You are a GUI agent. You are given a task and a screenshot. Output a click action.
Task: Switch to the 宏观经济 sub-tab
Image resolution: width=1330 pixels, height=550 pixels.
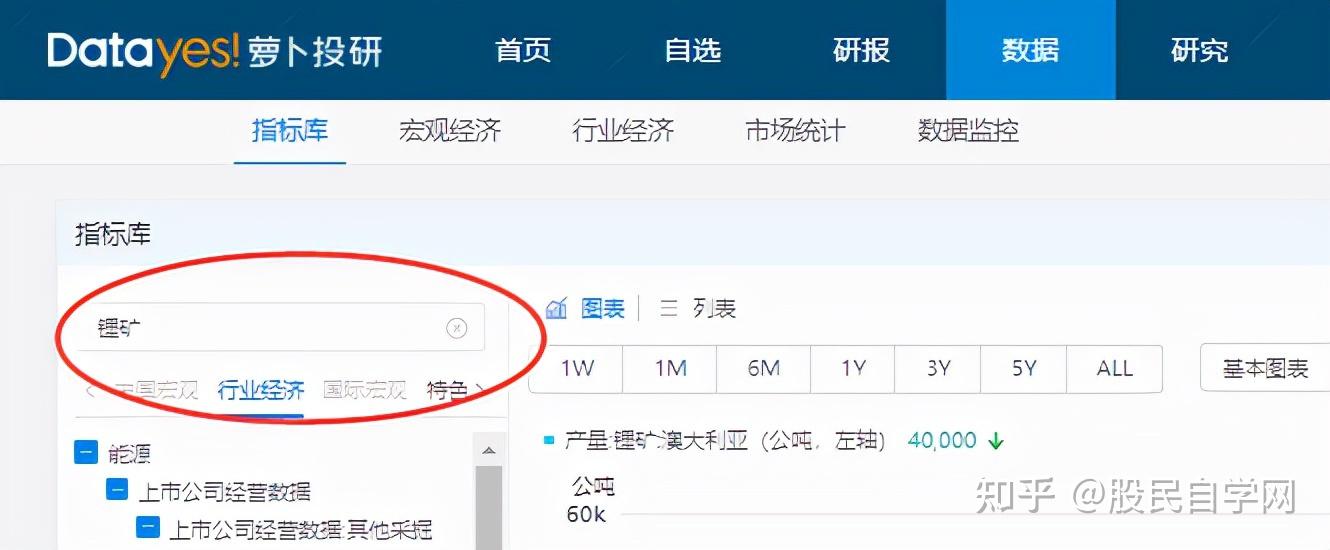click(450, 130)
